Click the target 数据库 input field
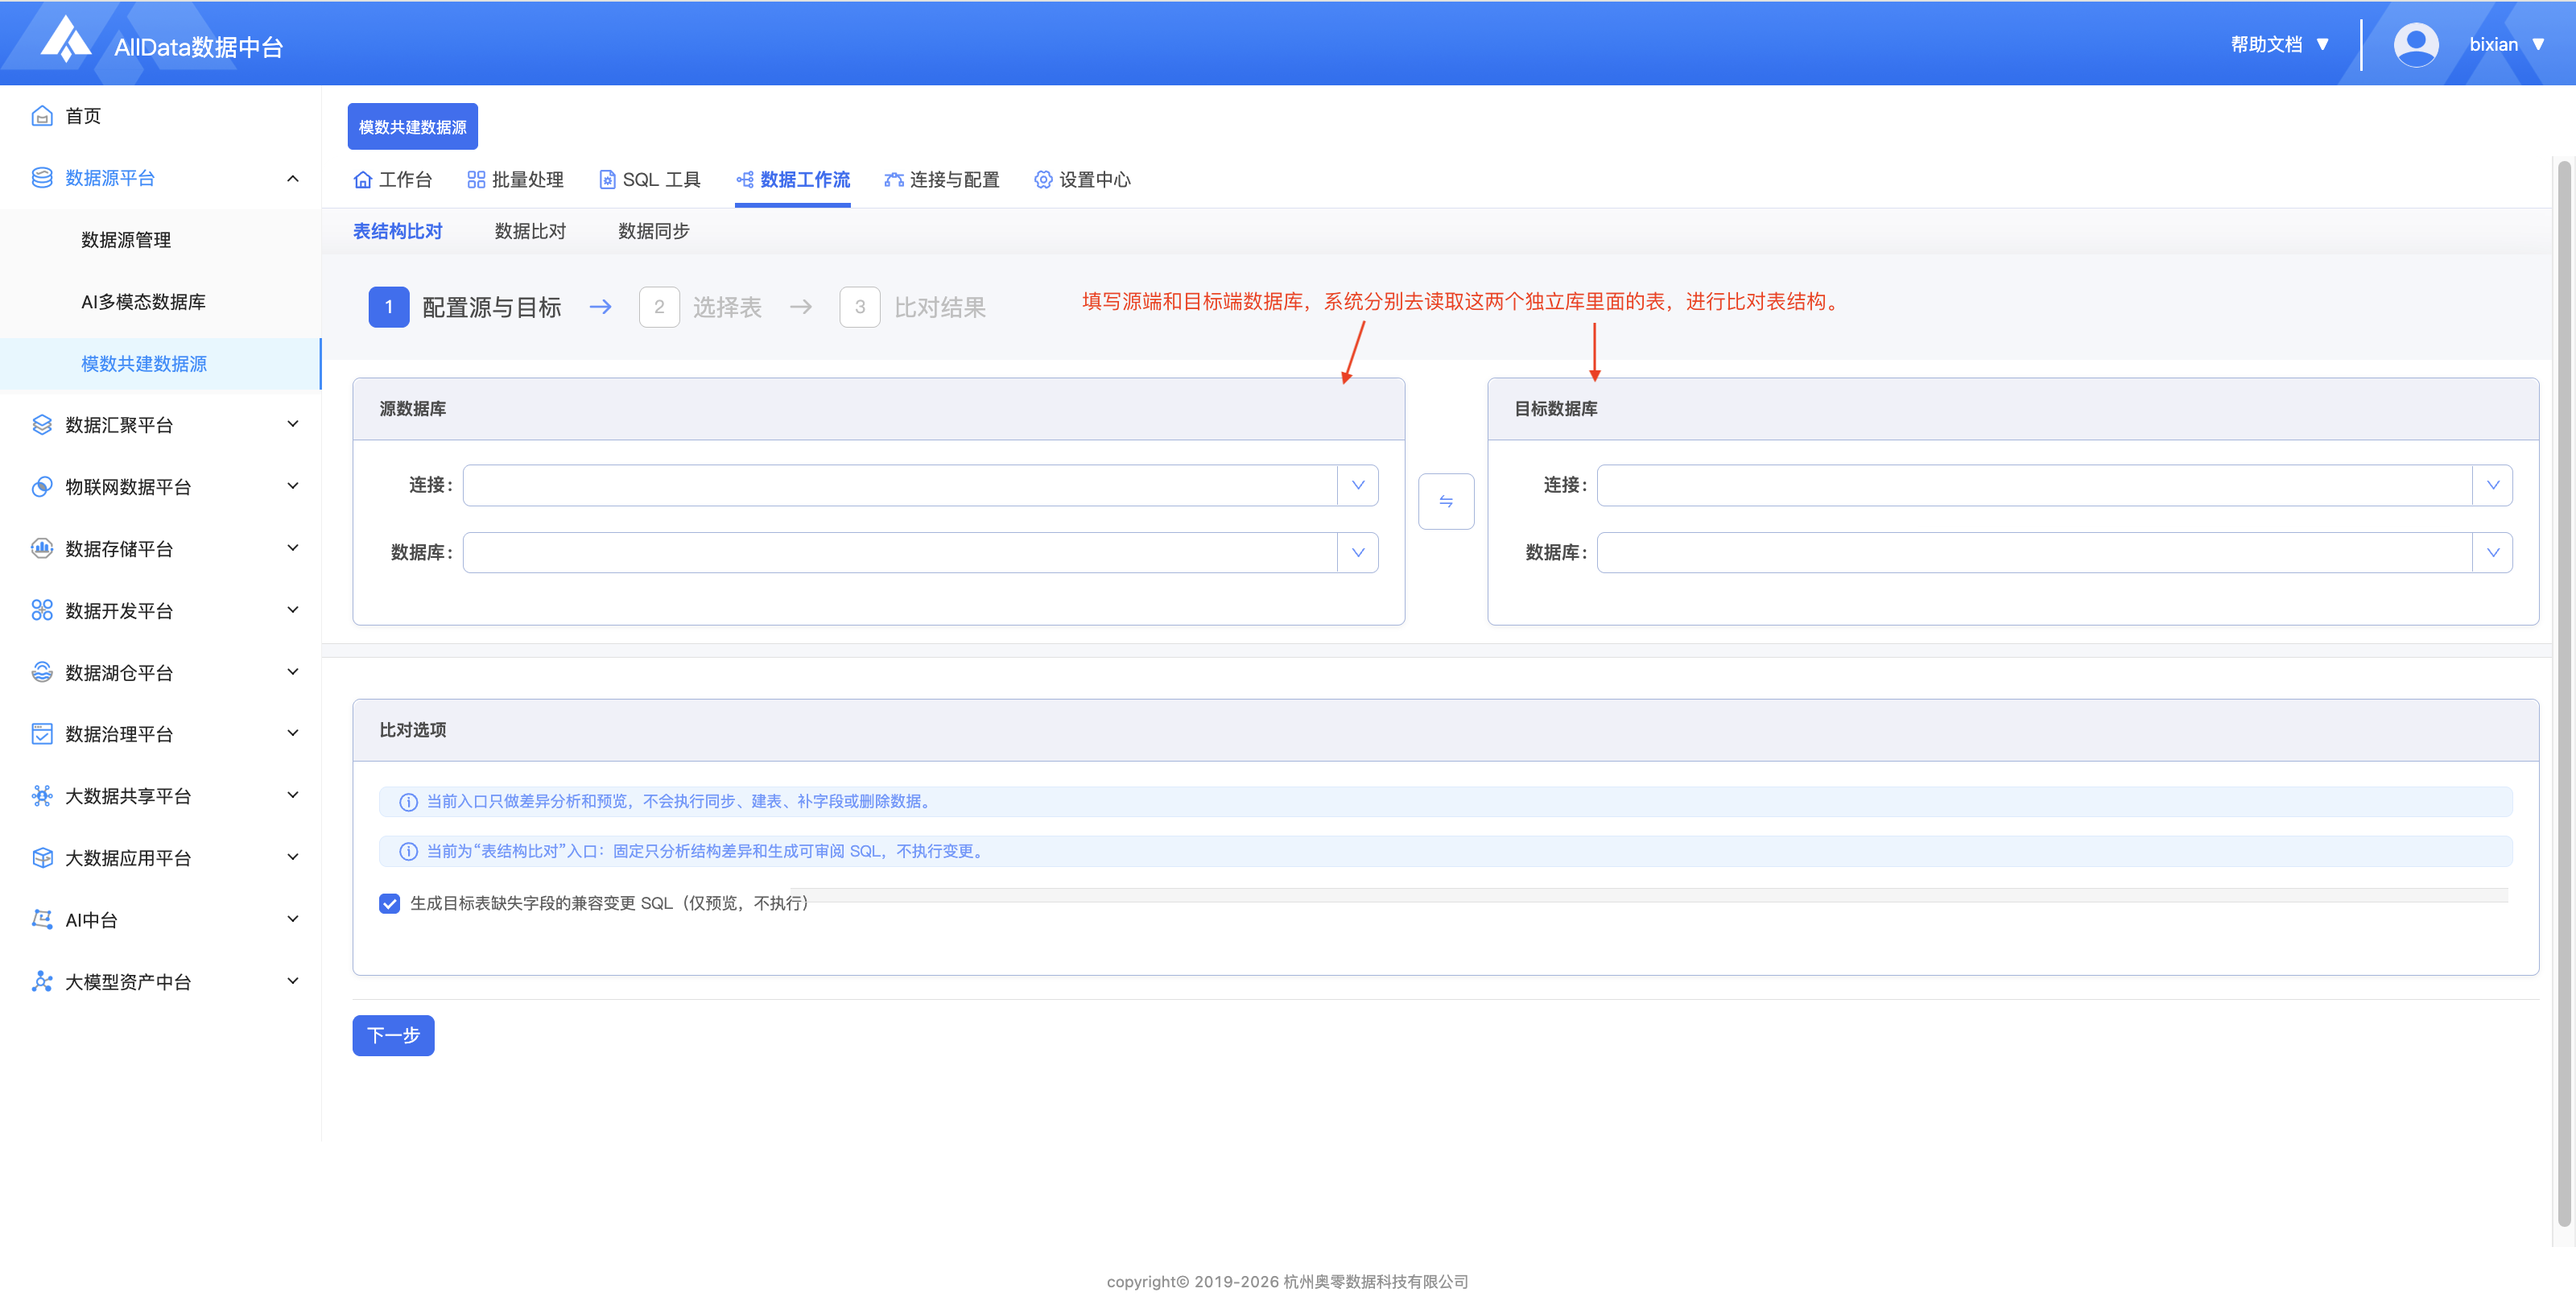This screenshot has width=2576, height=1309. (2034, 553)
